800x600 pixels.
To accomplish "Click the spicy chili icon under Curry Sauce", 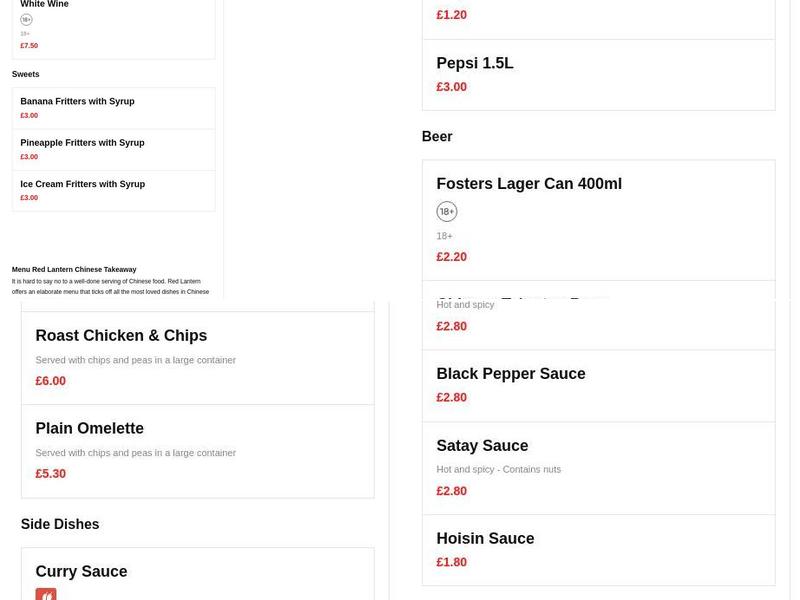I will tap(46, 594).
